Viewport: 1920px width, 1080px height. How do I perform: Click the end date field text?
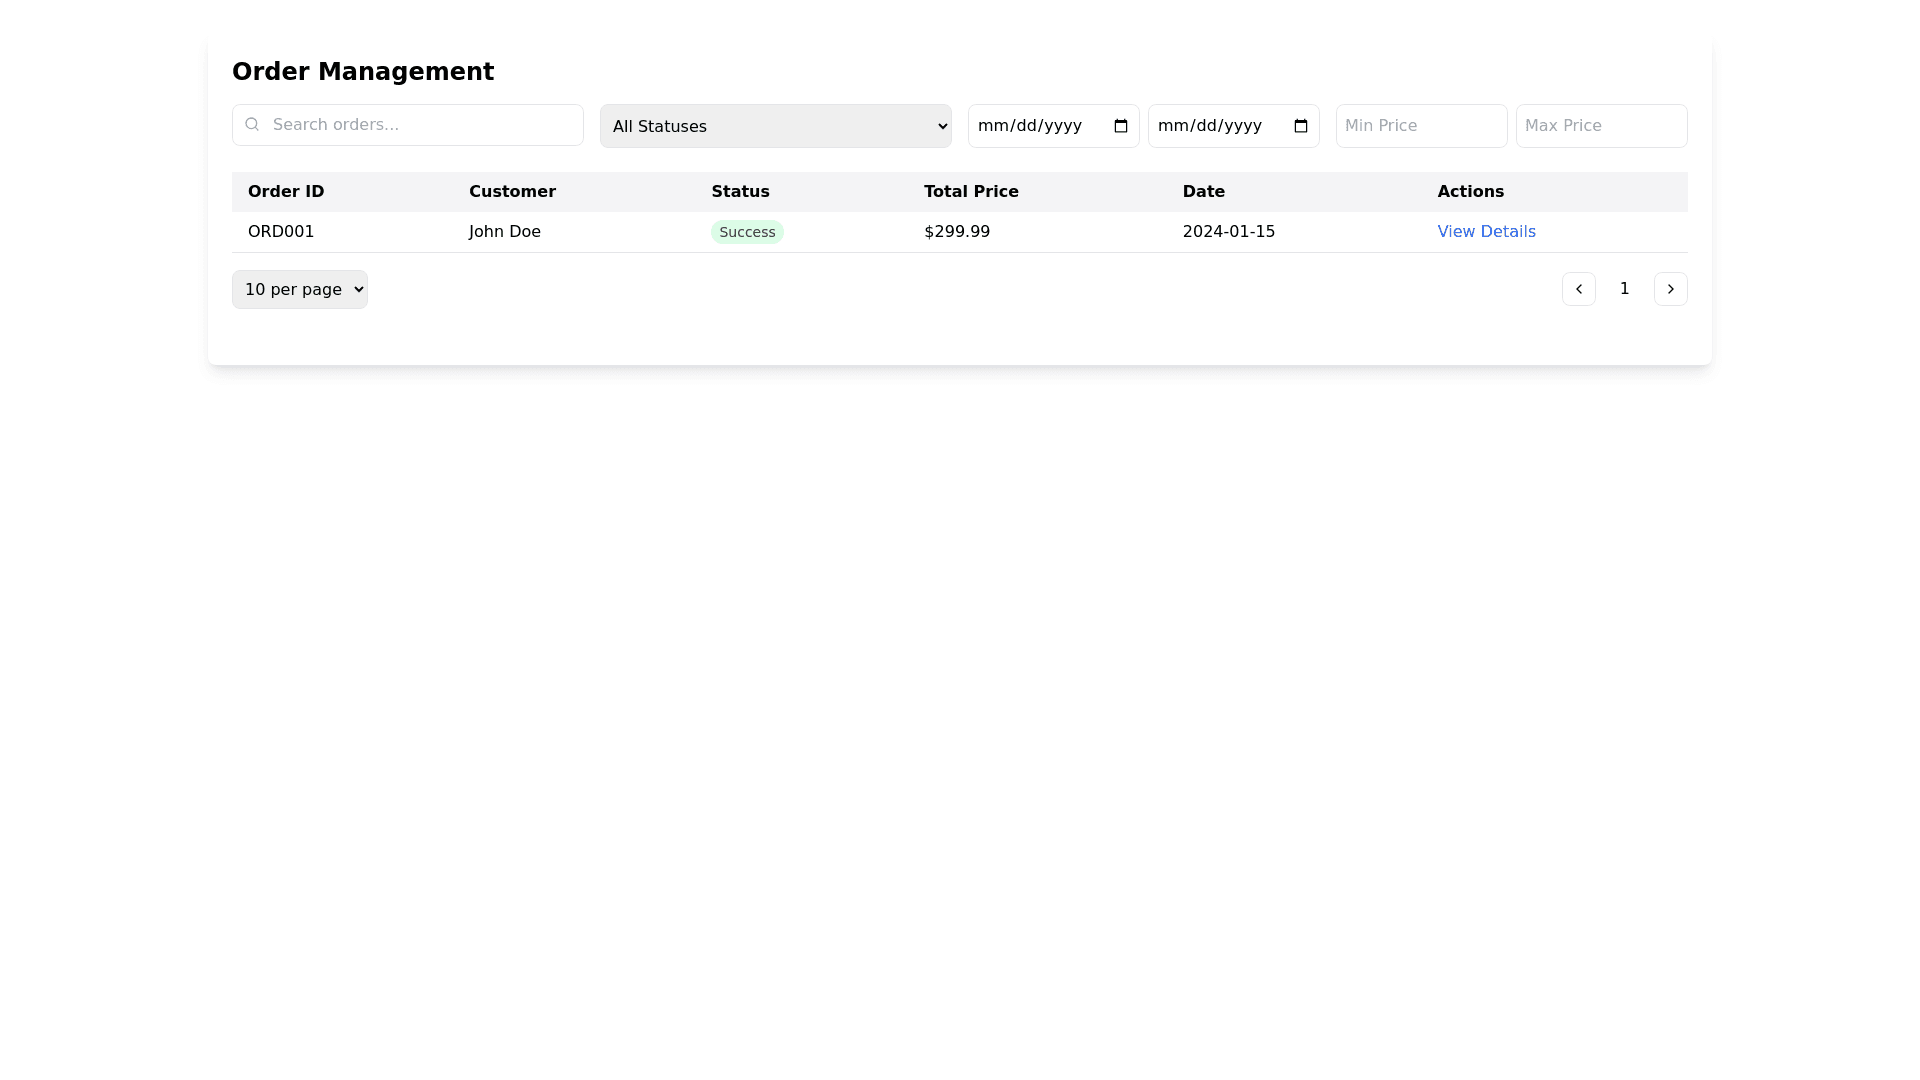(x=1210, y=126)
